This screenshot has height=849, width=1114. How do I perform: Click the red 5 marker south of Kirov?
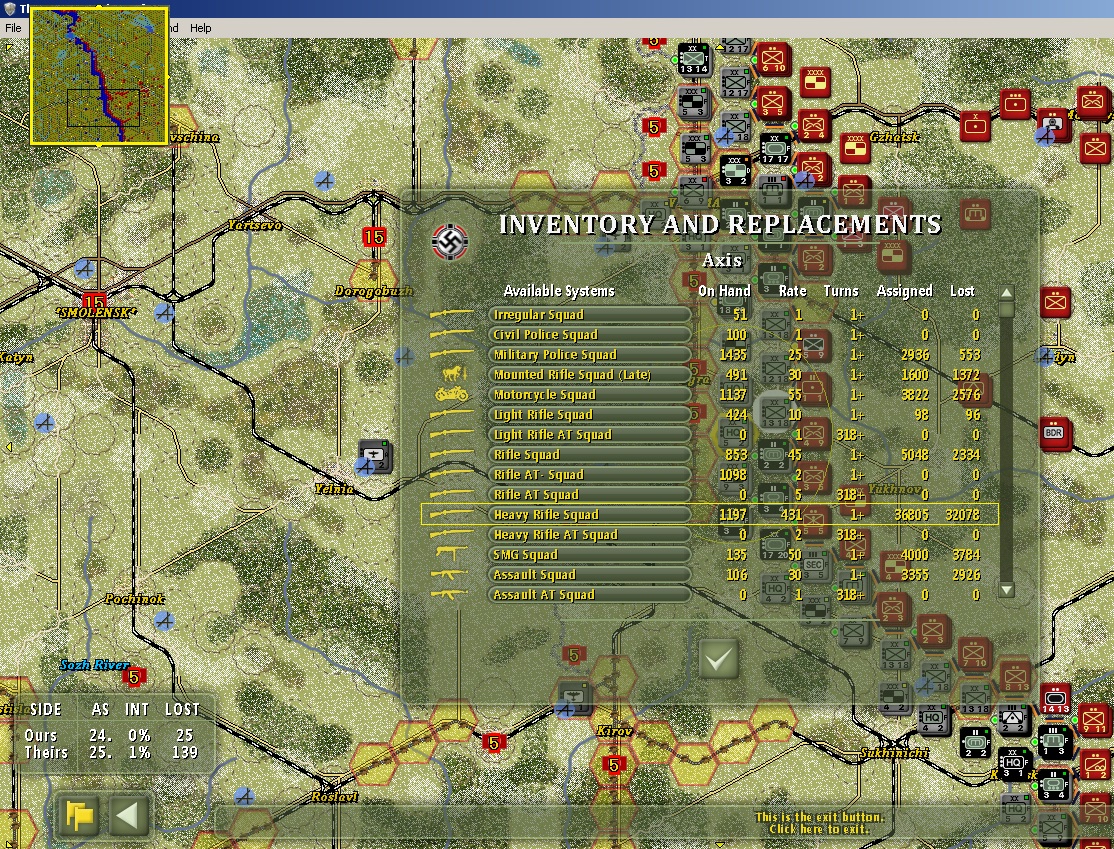click(614, 765)
